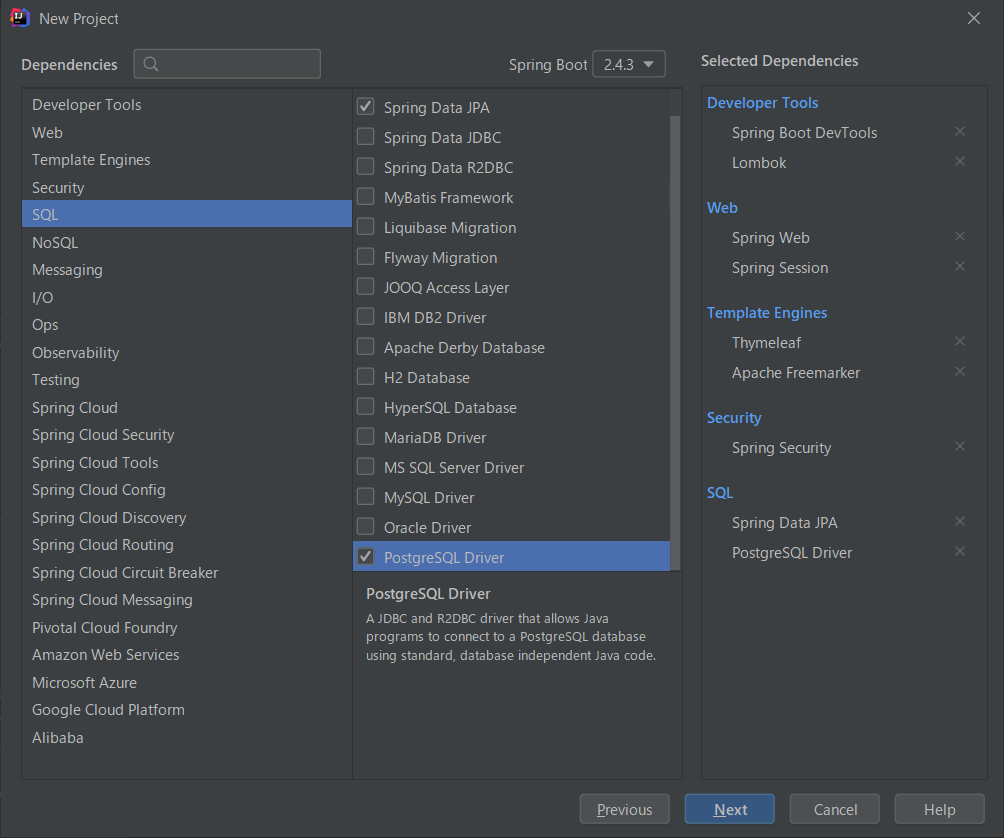
Task: Cancel the new project wizard
Action: (834, 809)
